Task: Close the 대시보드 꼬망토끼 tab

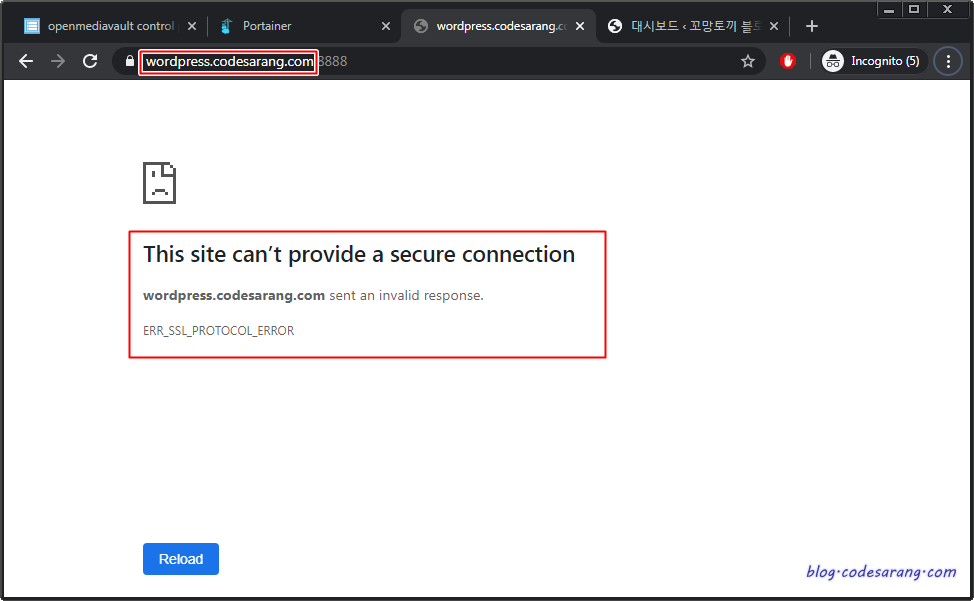Action: click(773, 26)
